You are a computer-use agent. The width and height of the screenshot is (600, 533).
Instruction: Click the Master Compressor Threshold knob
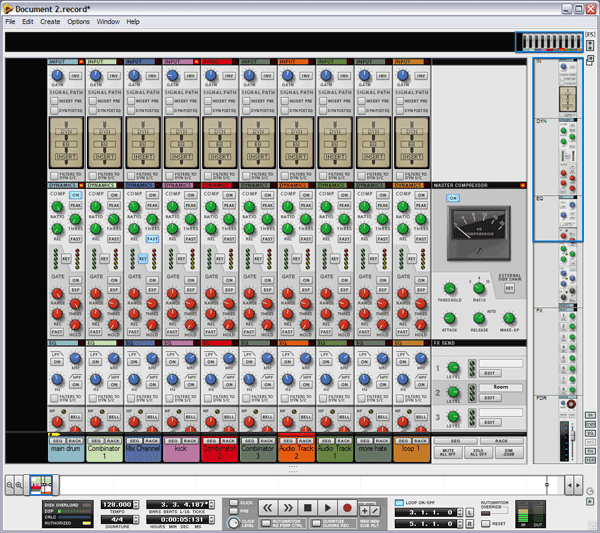[x=450, y=288]
